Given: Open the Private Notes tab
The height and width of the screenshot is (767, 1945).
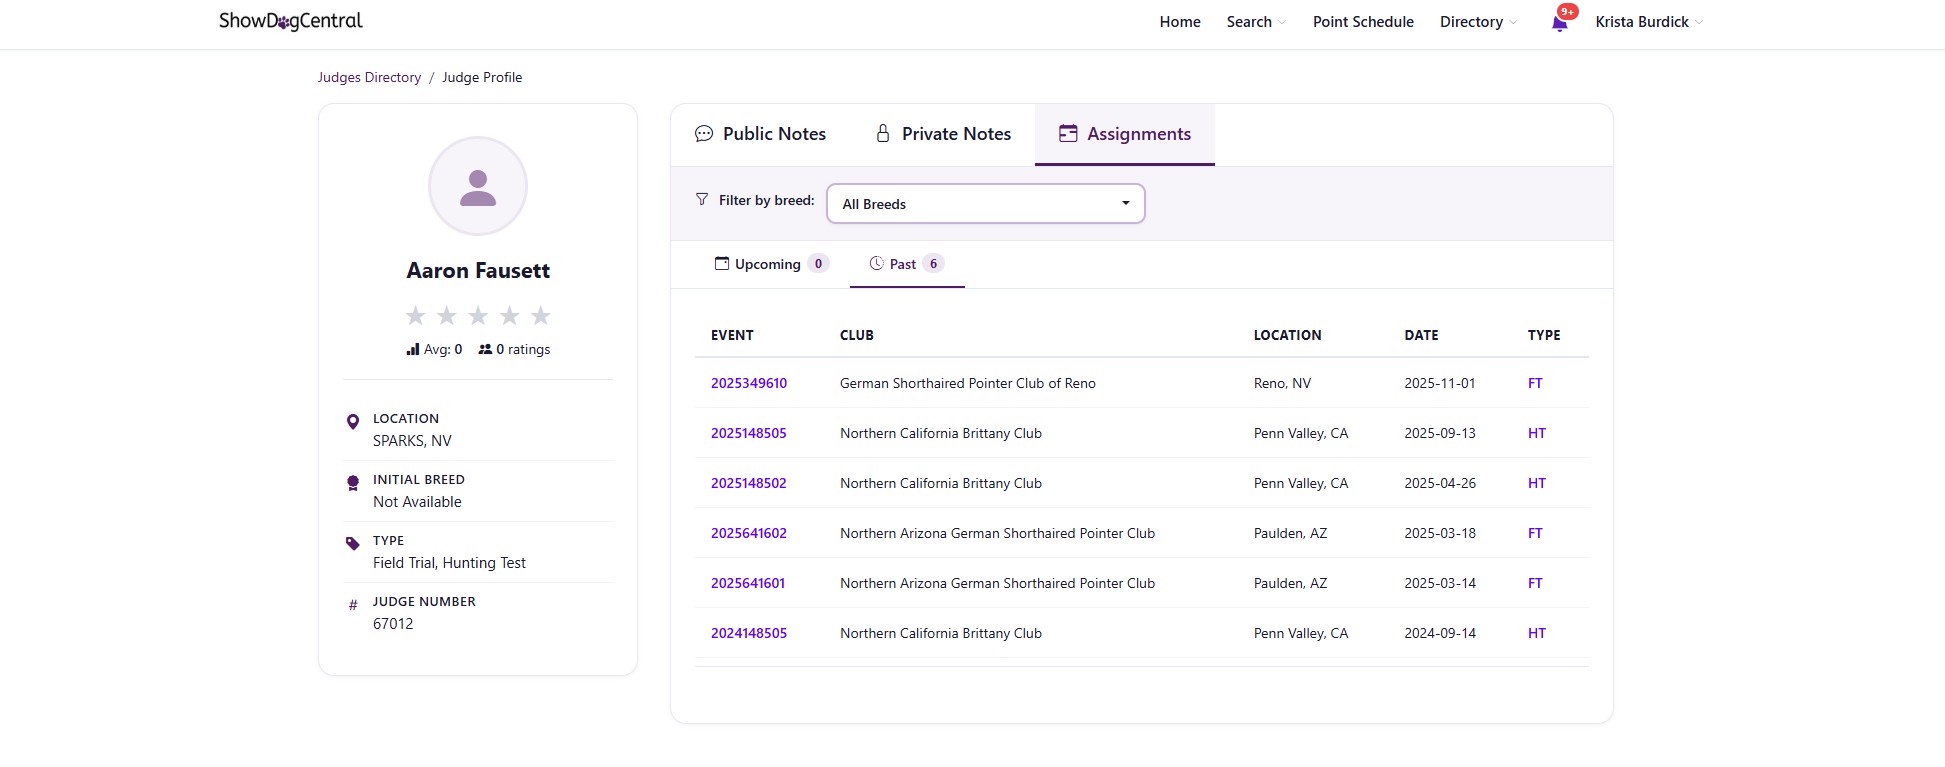Looking at the screenshot, I should click(942, 134).
